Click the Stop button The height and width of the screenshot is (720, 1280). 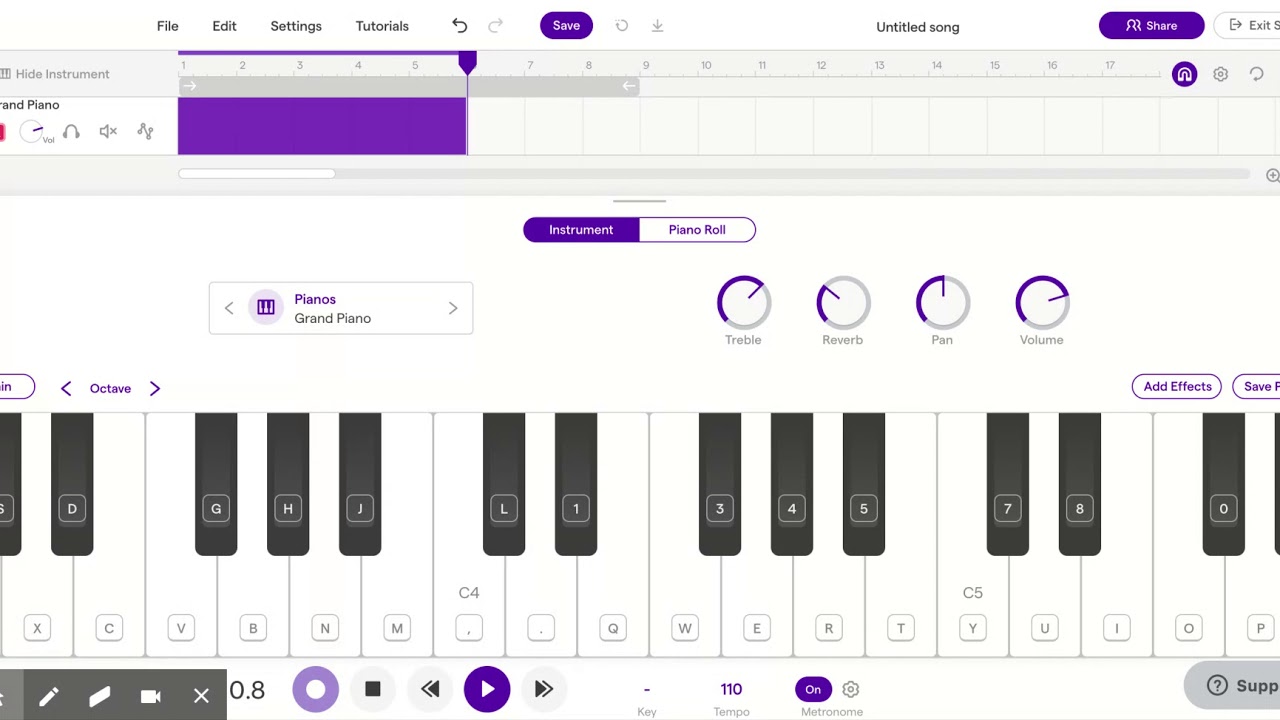point(373,689)
